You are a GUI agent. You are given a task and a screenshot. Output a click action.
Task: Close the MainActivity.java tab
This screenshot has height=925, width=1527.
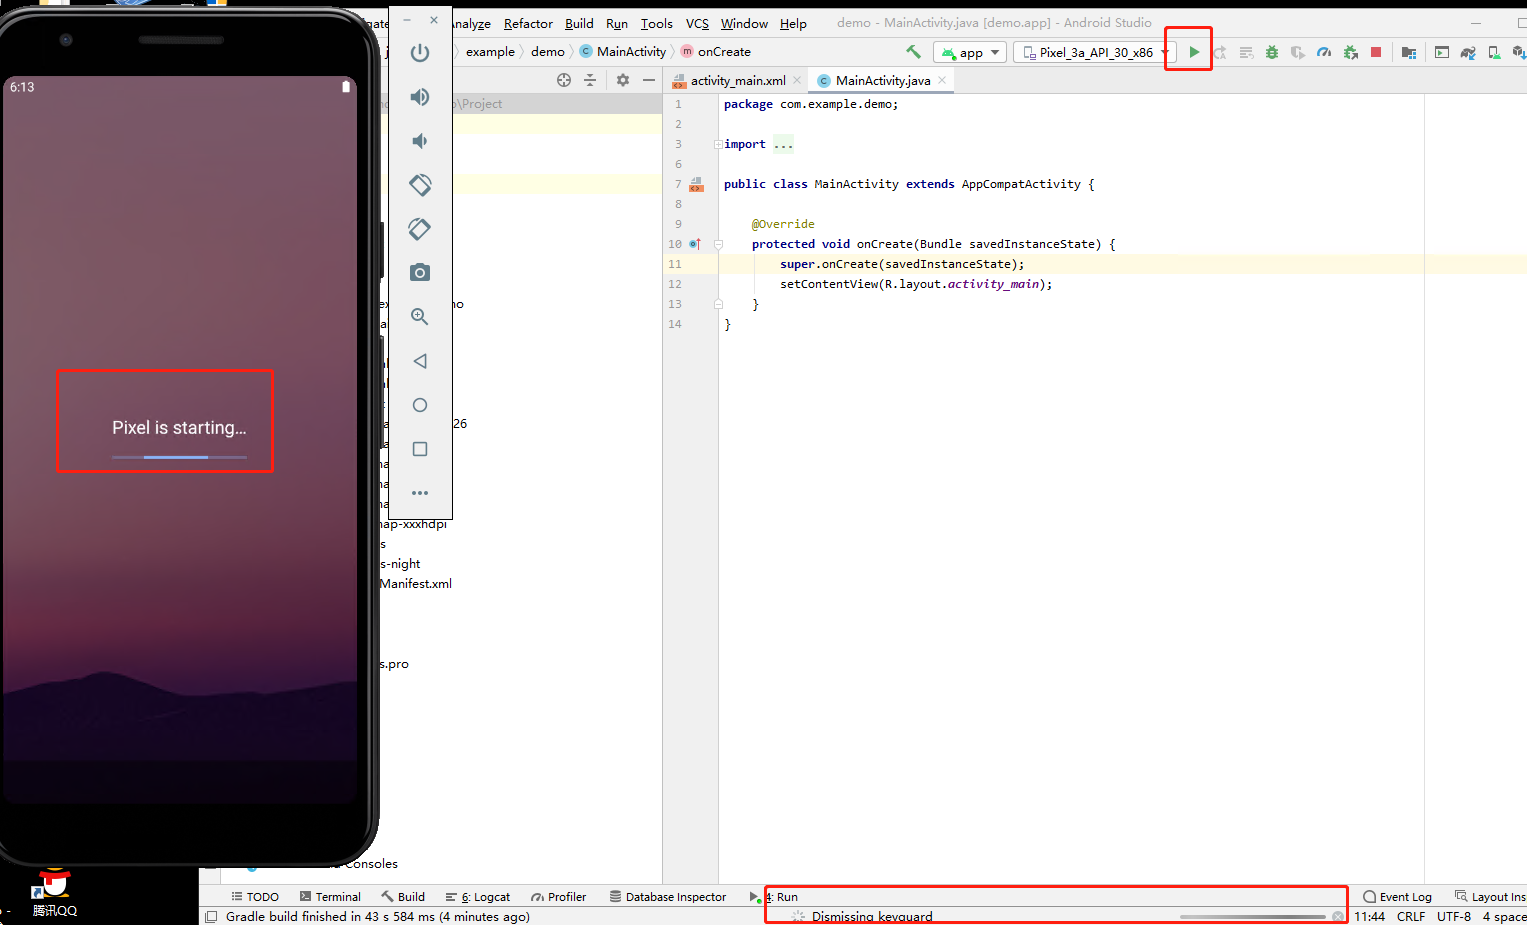click(x=942, y=81)
